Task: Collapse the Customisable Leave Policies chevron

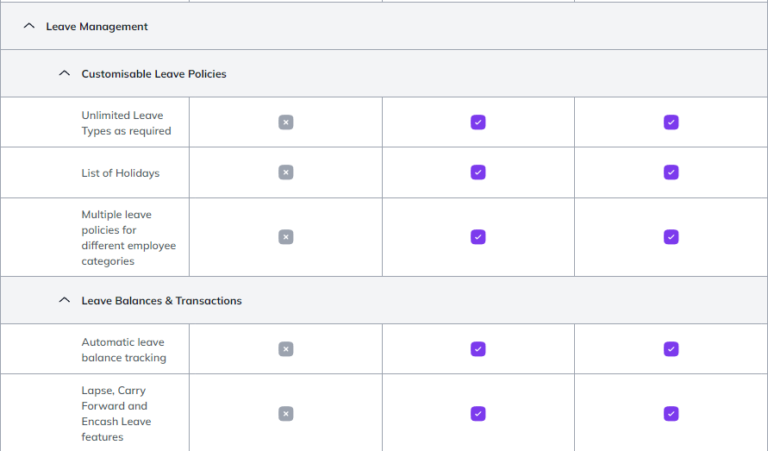Action: 64,73
